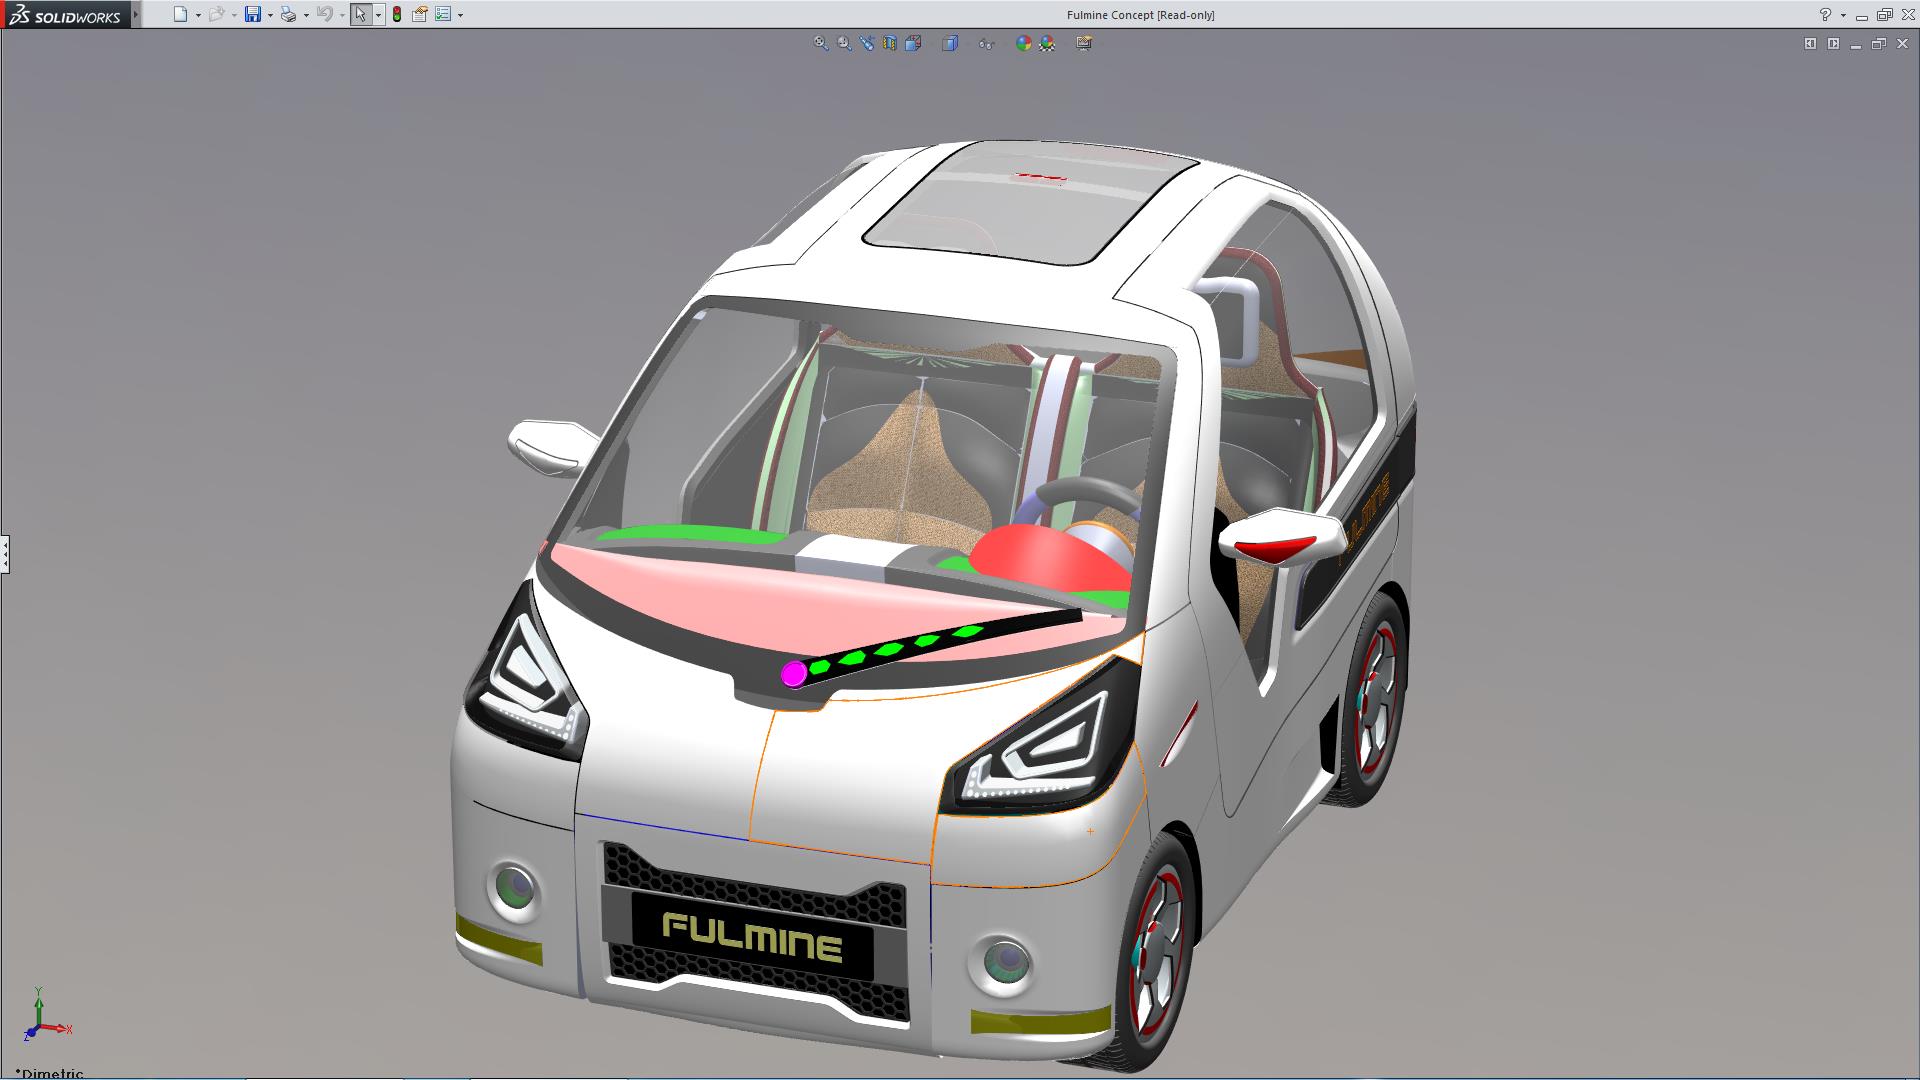Open the Help dropdown arrow
The image size is (1920, 1080).
click(1843, 15)
